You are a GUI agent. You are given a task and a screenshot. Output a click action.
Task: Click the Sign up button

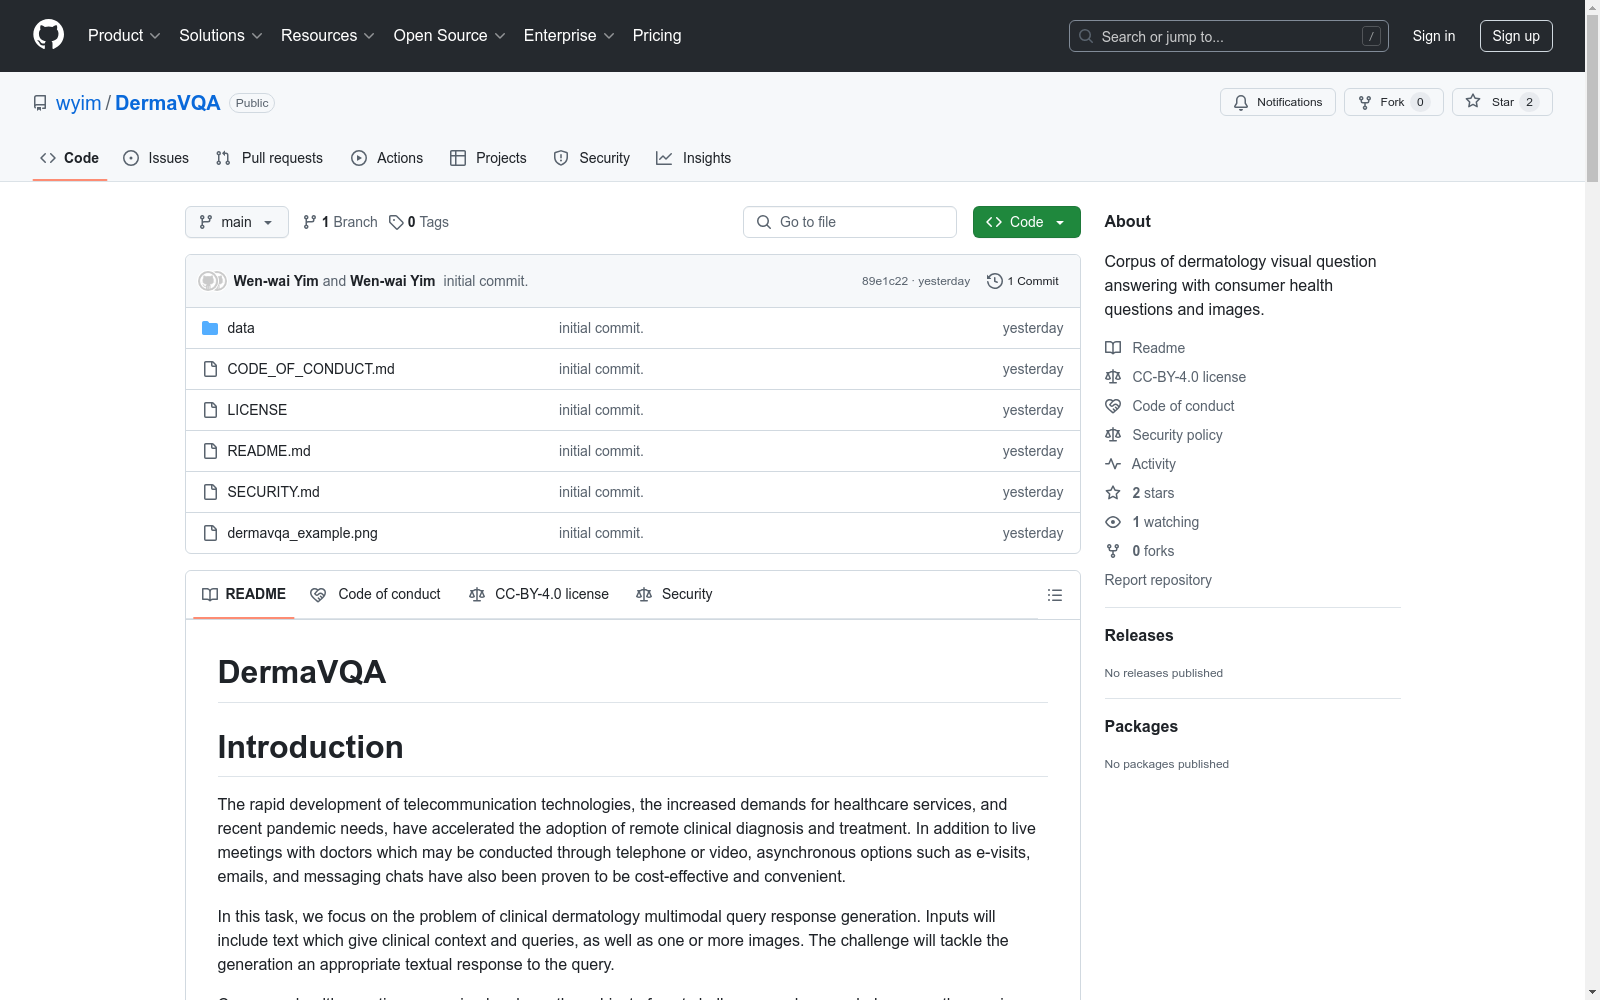click(1516, 36)
